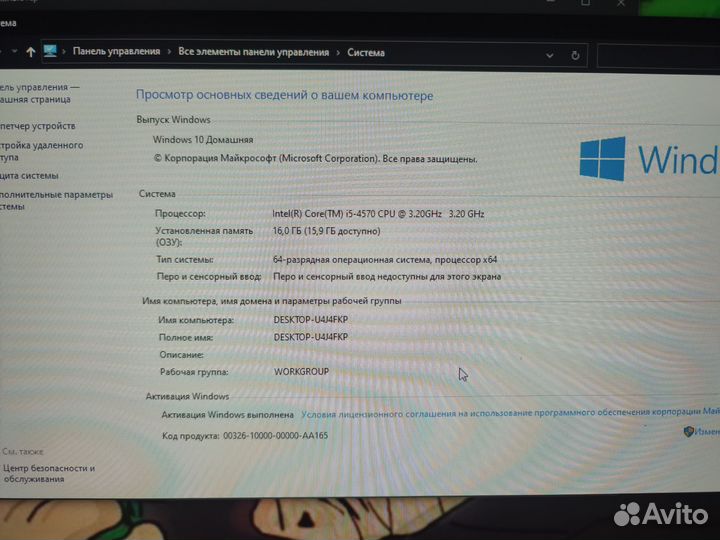Go to Все элементы панели управления breadcrumb
The width and height of the screenshot is (720, 540).
[x=253, y=52]
